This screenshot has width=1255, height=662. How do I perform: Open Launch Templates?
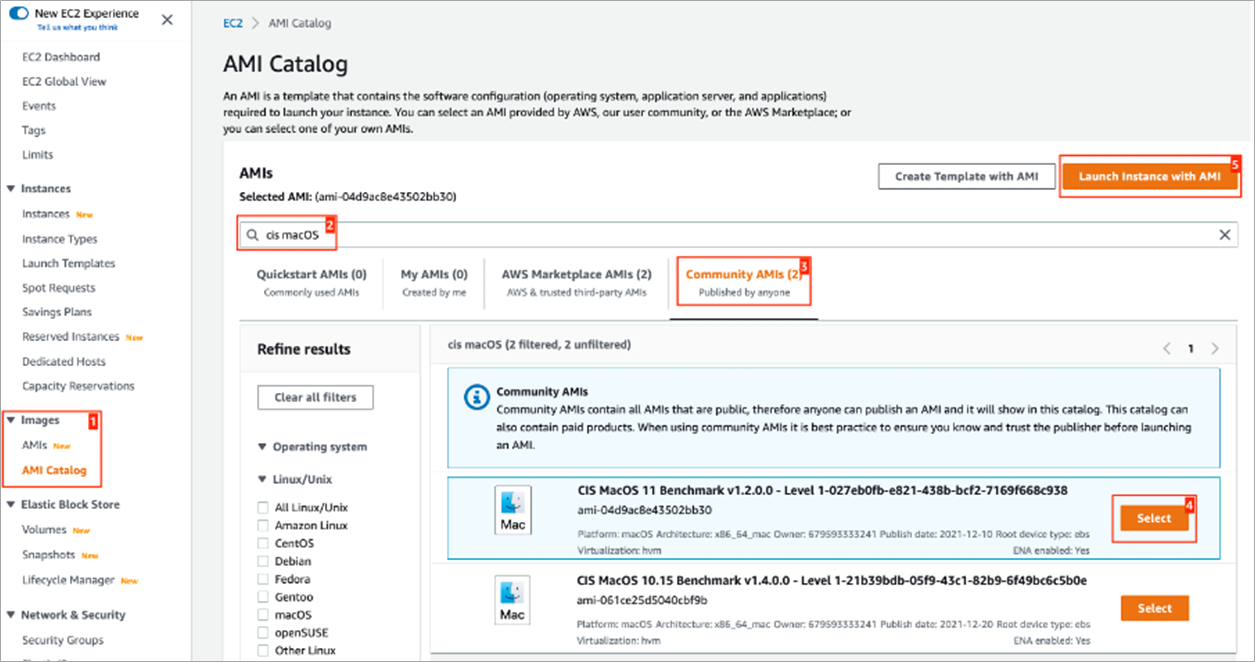[69, 264]
